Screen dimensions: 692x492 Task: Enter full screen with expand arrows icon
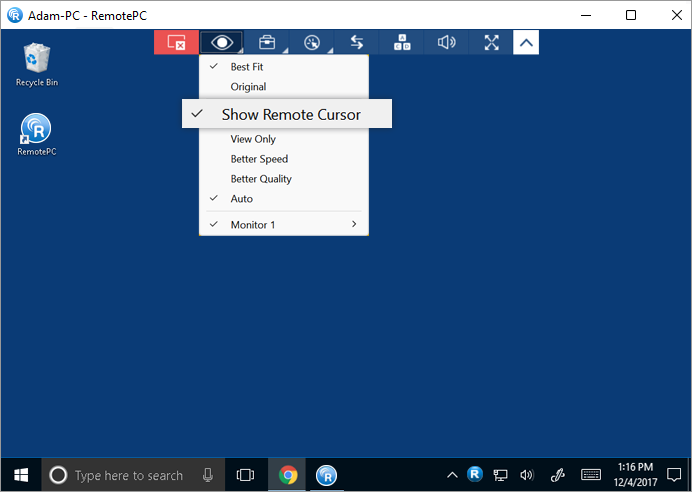tap(492, 42)
